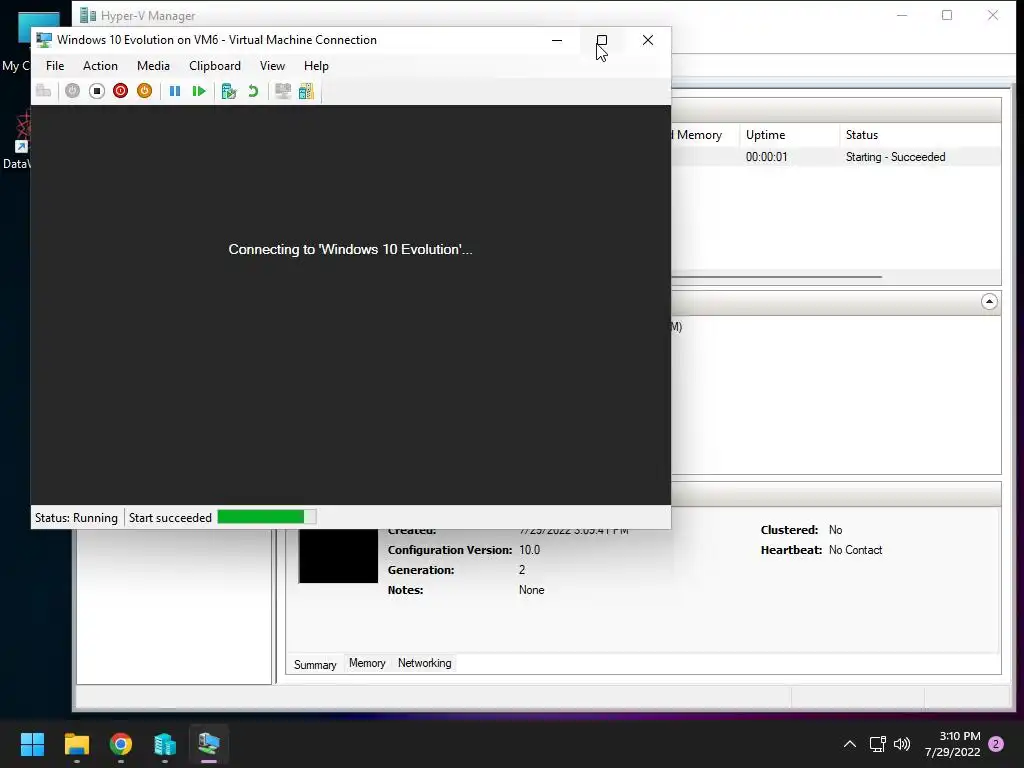Click the Status column header

920,135
